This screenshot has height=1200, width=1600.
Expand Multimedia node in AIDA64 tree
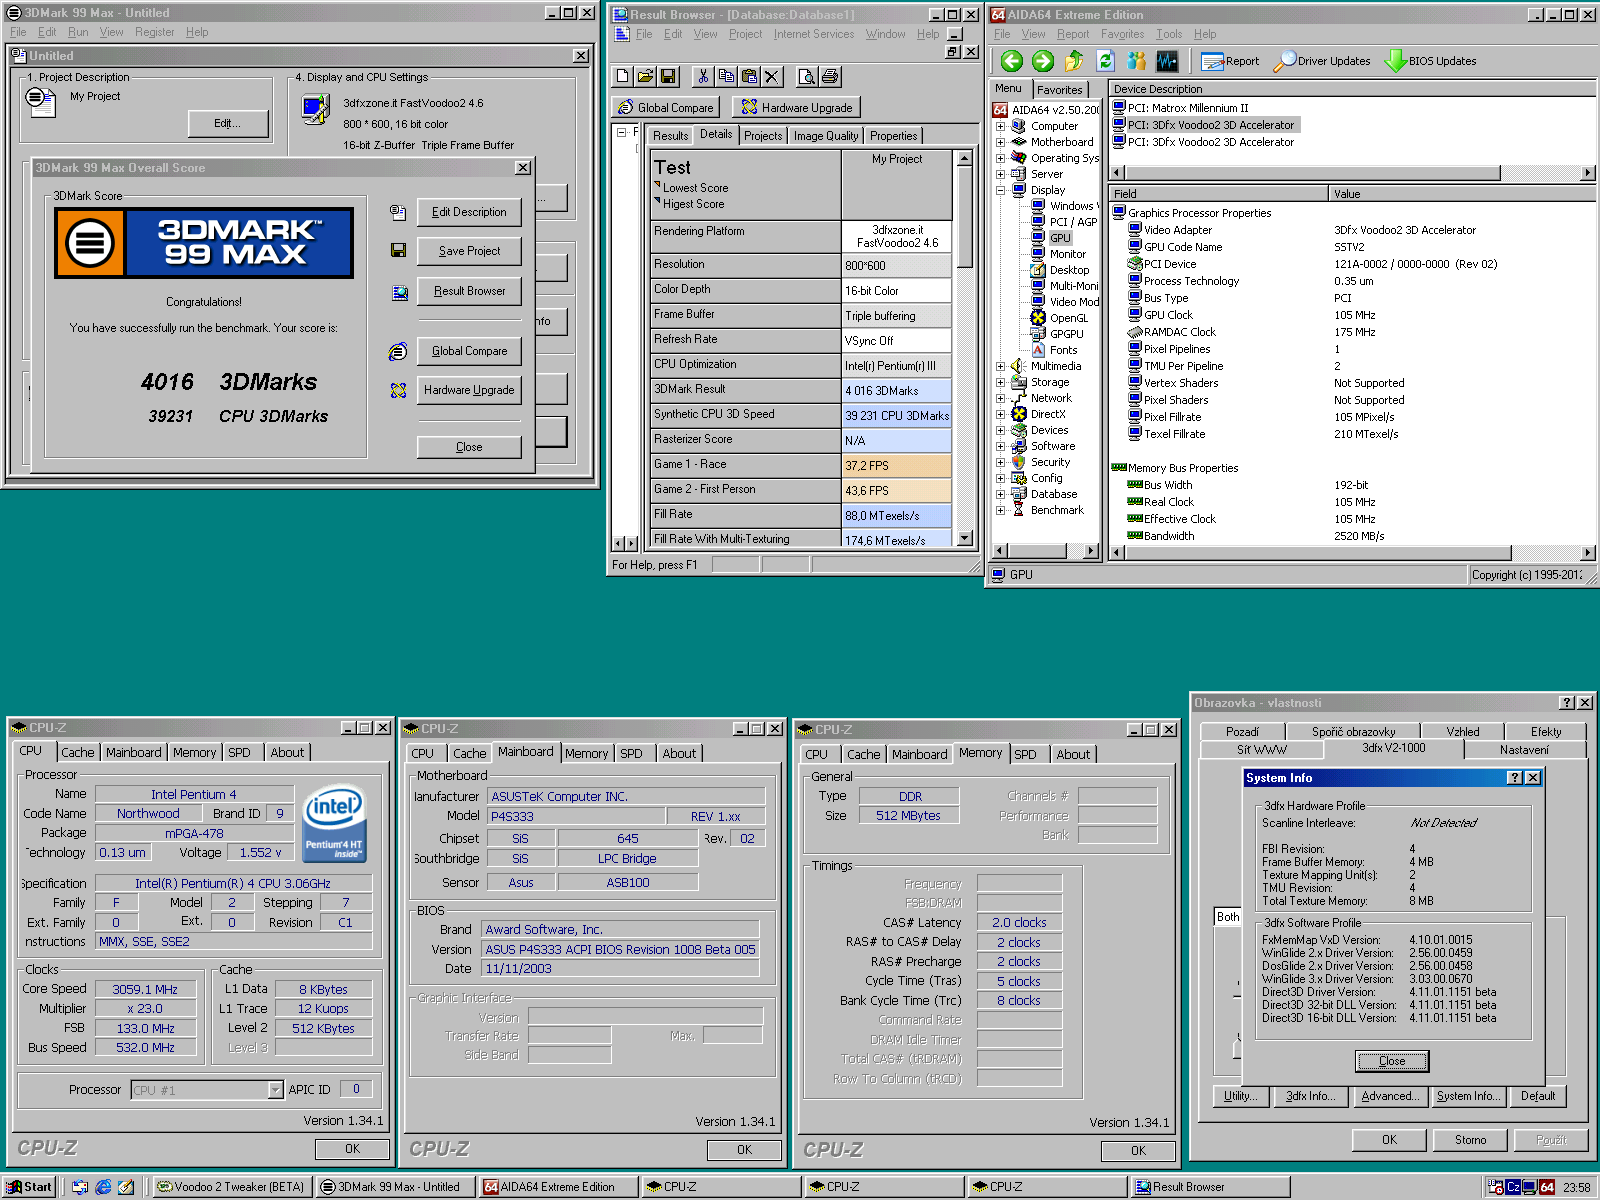click(1000, 366)
